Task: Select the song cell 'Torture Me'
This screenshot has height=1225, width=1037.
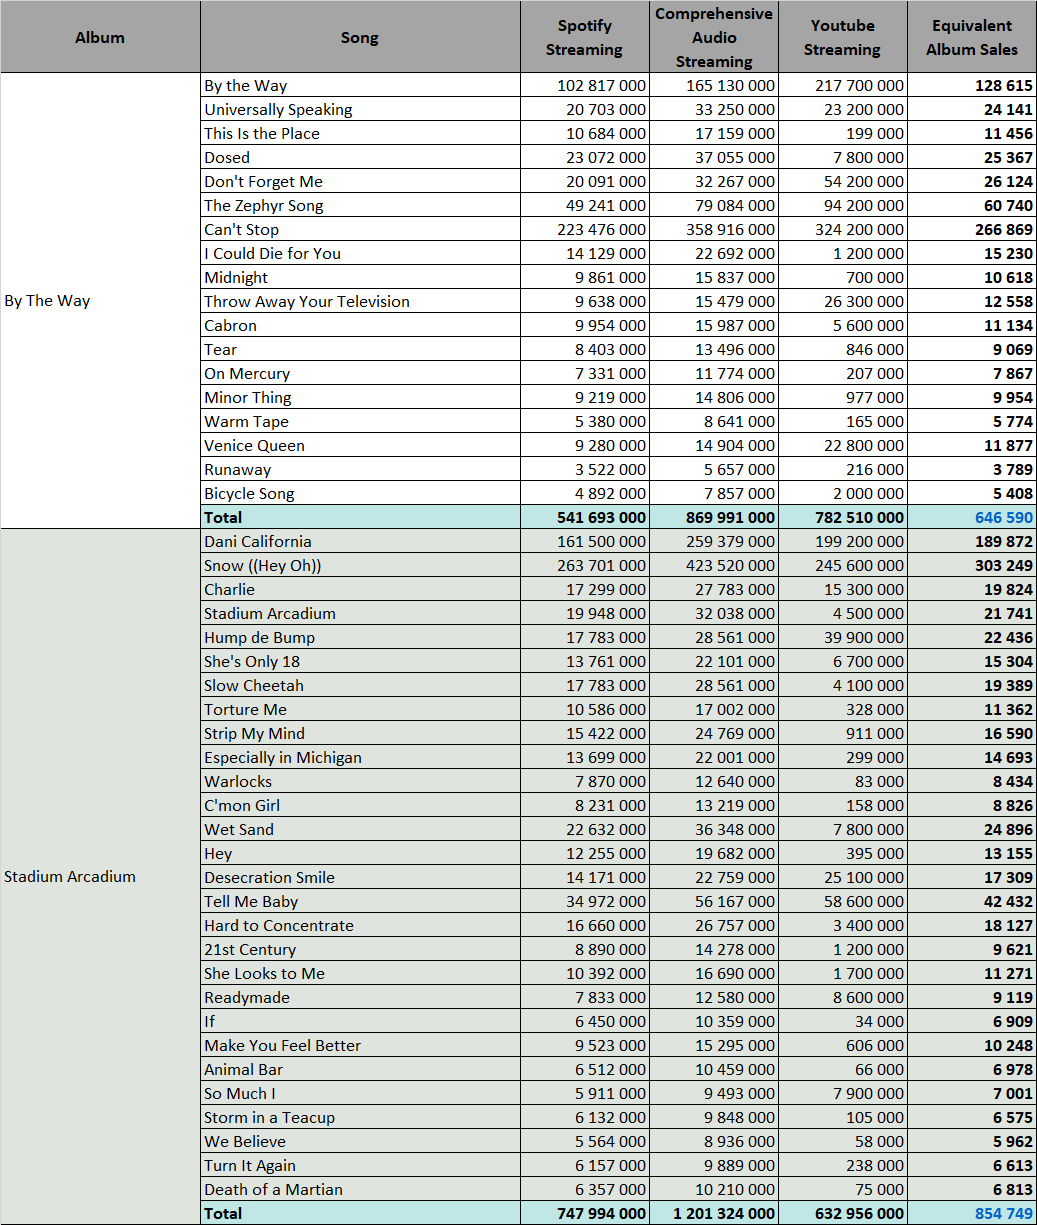Action: [x=360, y=709]
